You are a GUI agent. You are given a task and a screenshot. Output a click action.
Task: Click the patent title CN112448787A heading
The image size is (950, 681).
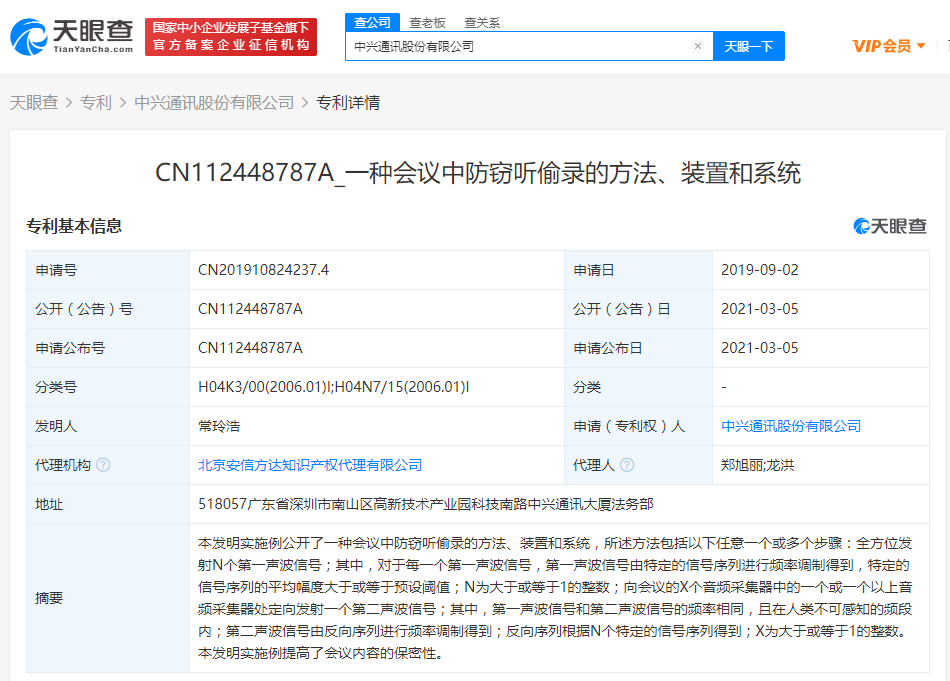[478, 173]
